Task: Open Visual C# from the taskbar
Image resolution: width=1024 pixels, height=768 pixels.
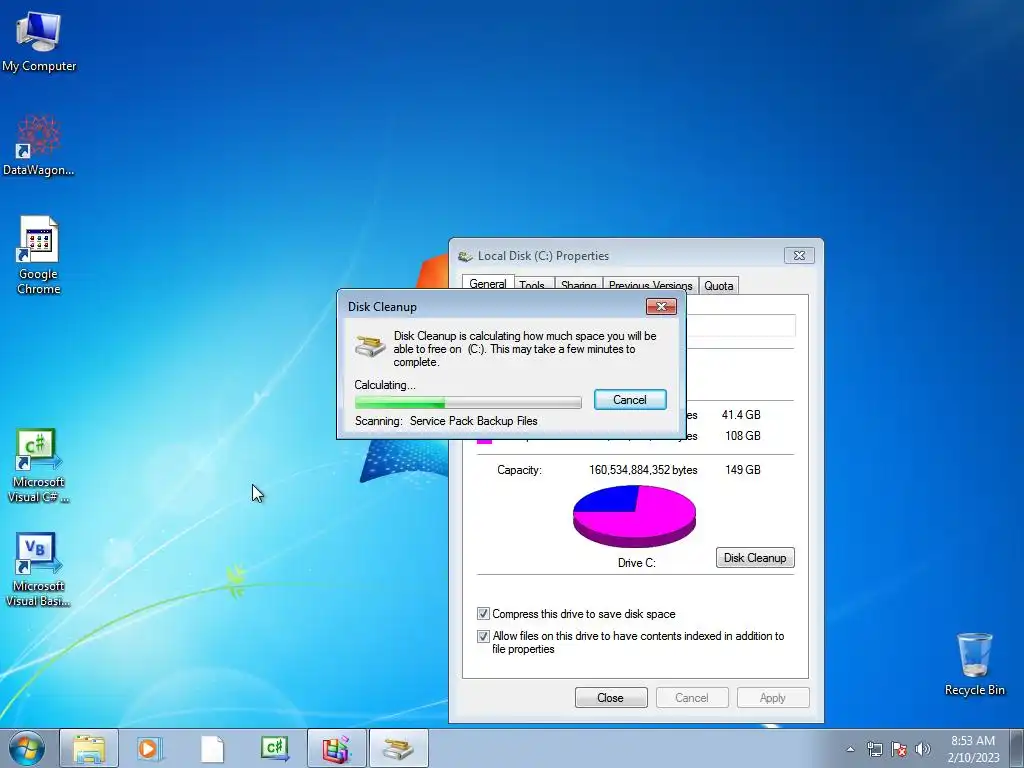Action: pos(275,748)
